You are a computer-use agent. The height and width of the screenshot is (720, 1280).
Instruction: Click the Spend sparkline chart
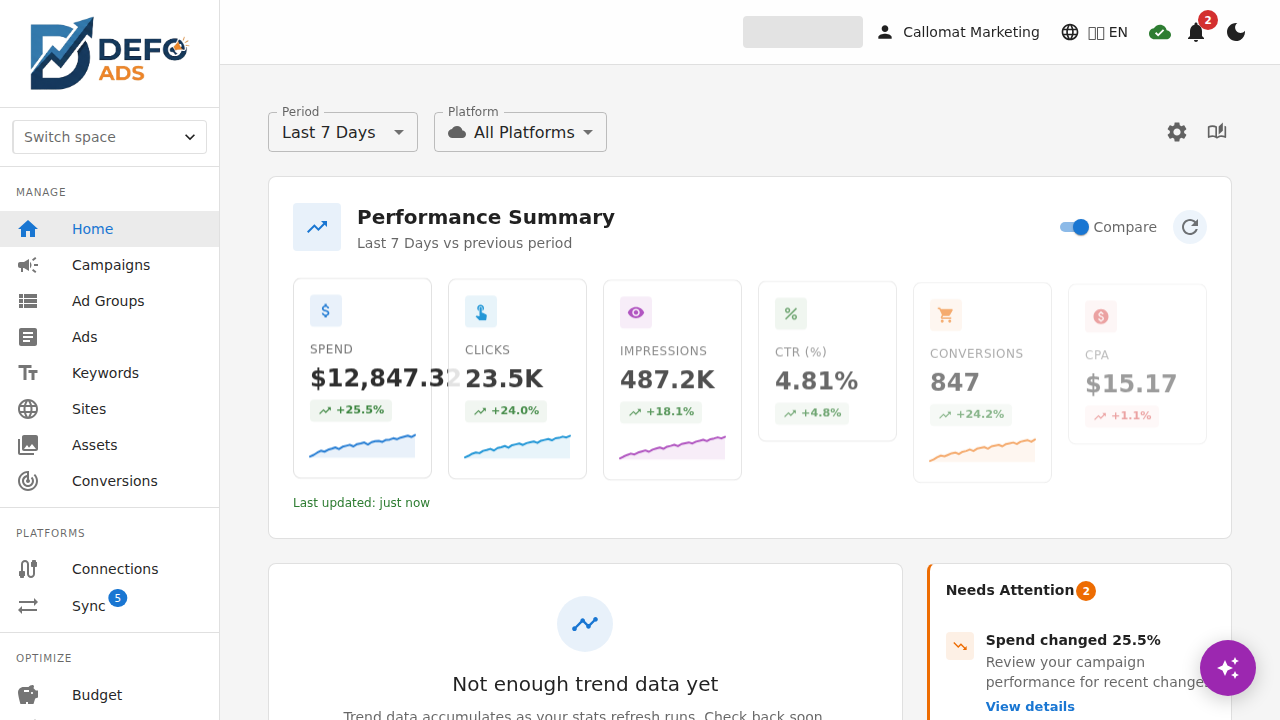(x=362, y=446)
